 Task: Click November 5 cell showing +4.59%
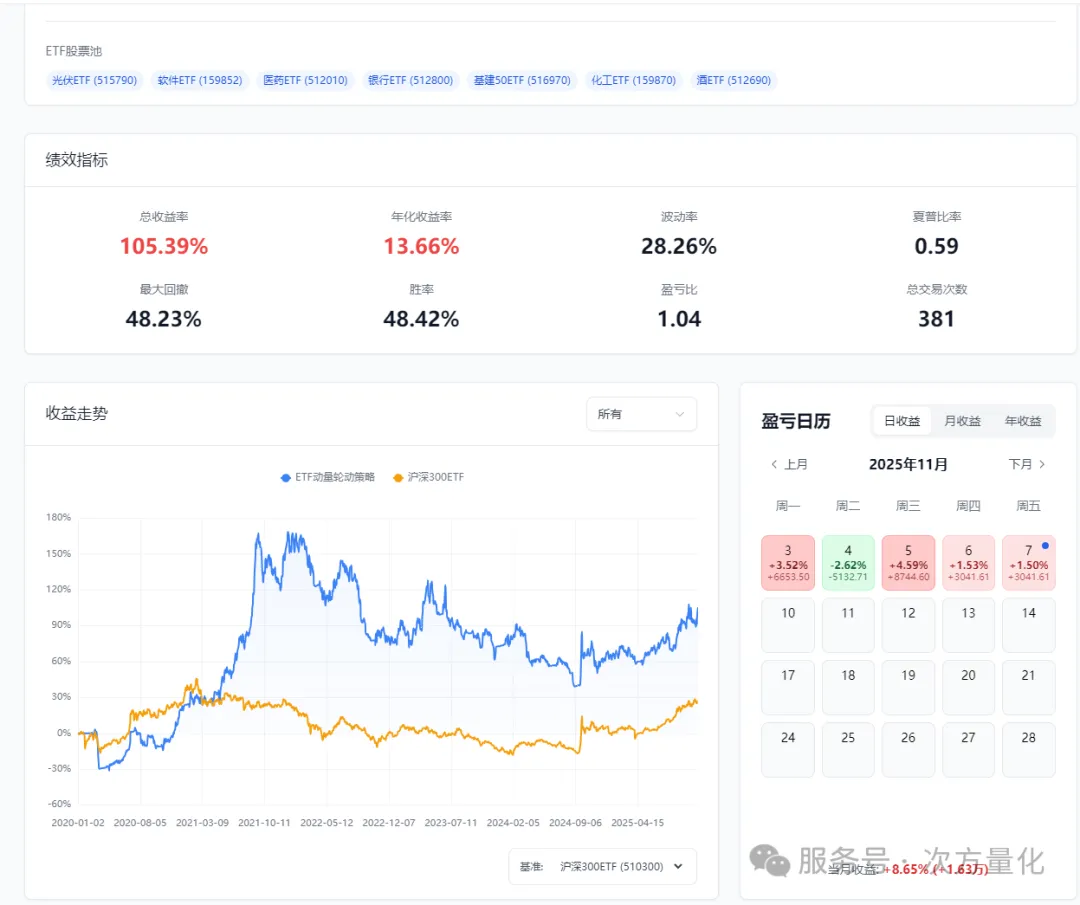coord(908,563)
